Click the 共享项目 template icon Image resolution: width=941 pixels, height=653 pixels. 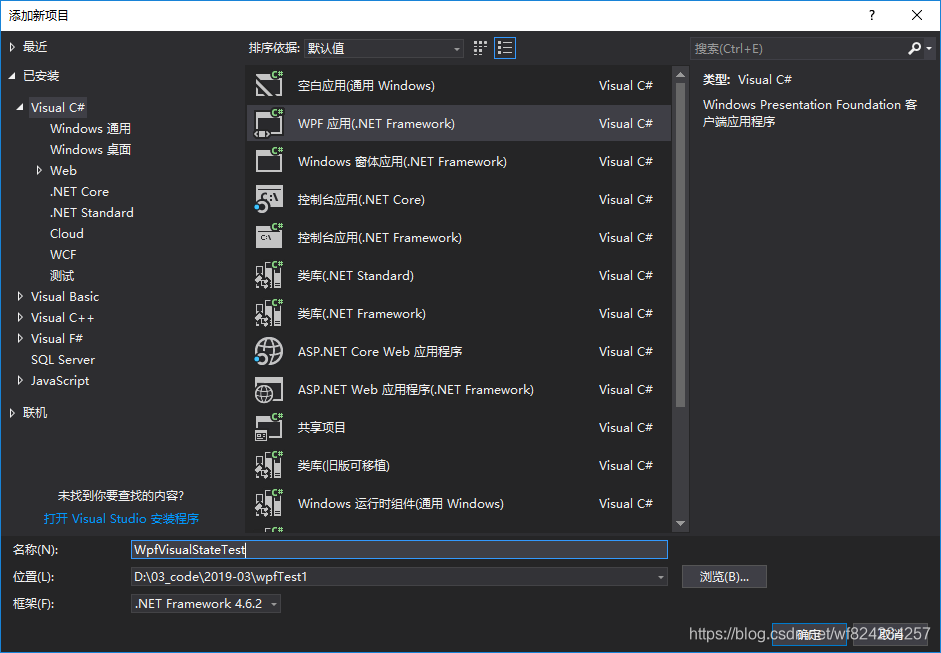click(269, 427)
